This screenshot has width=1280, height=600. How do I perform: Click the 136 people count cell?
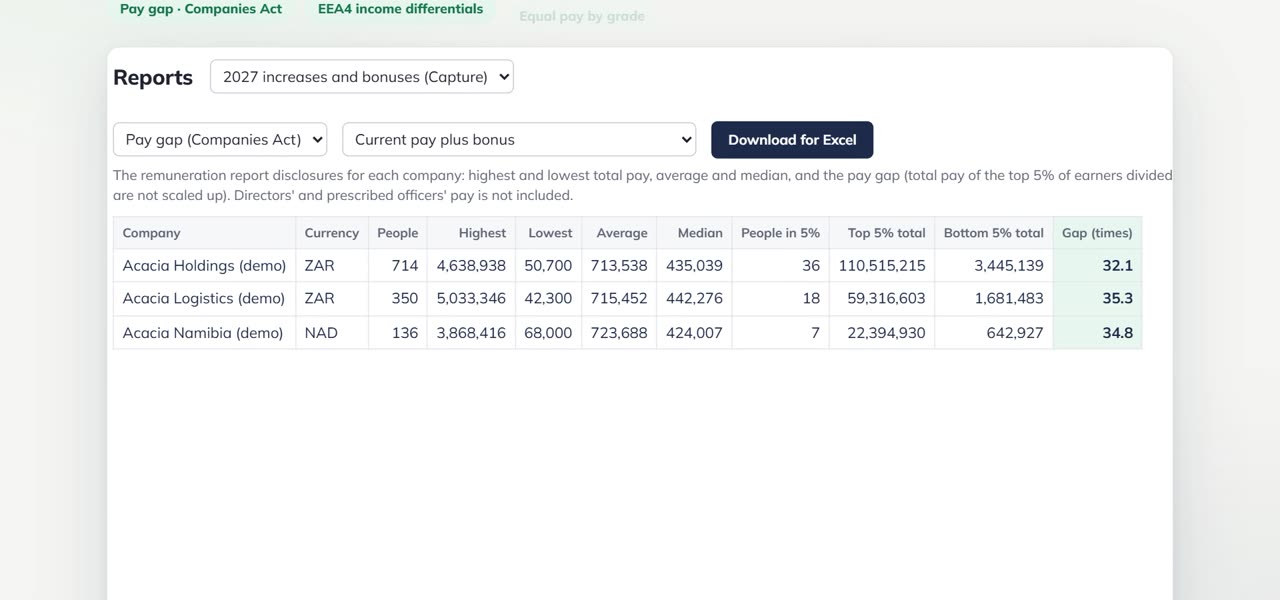pos(398,333)
